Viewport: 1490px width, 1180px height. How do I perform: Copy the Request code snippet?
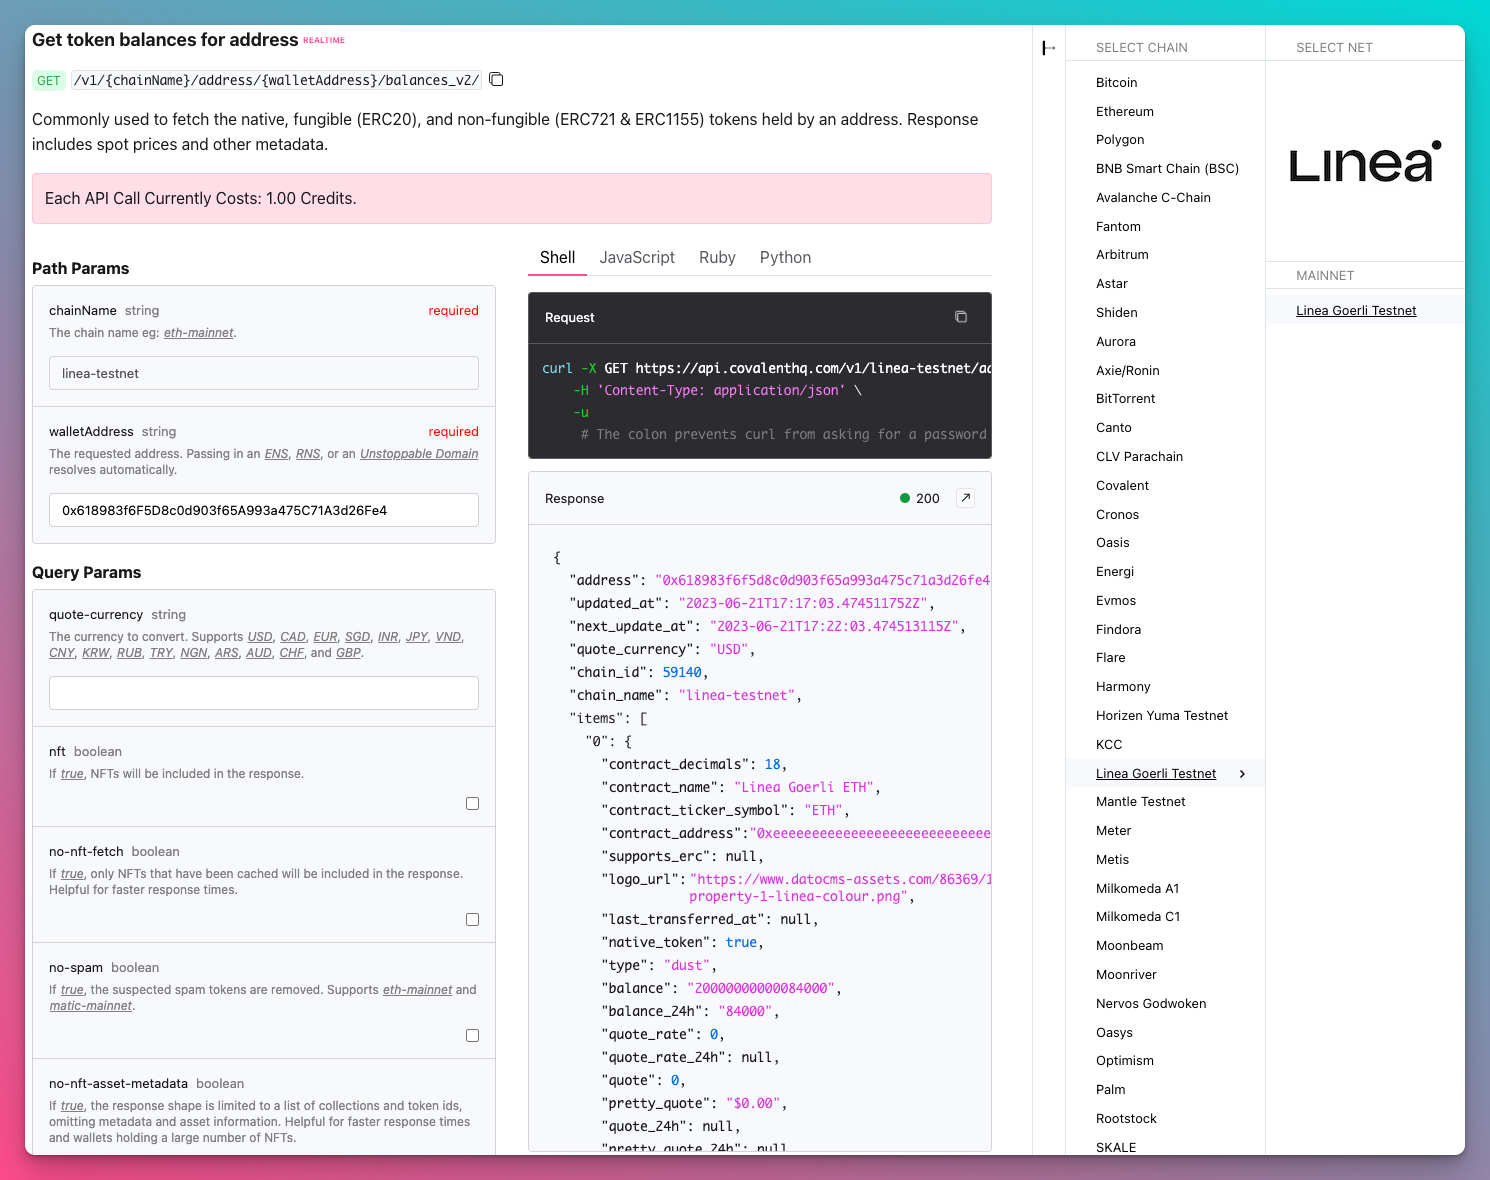[x=961, y=317]
